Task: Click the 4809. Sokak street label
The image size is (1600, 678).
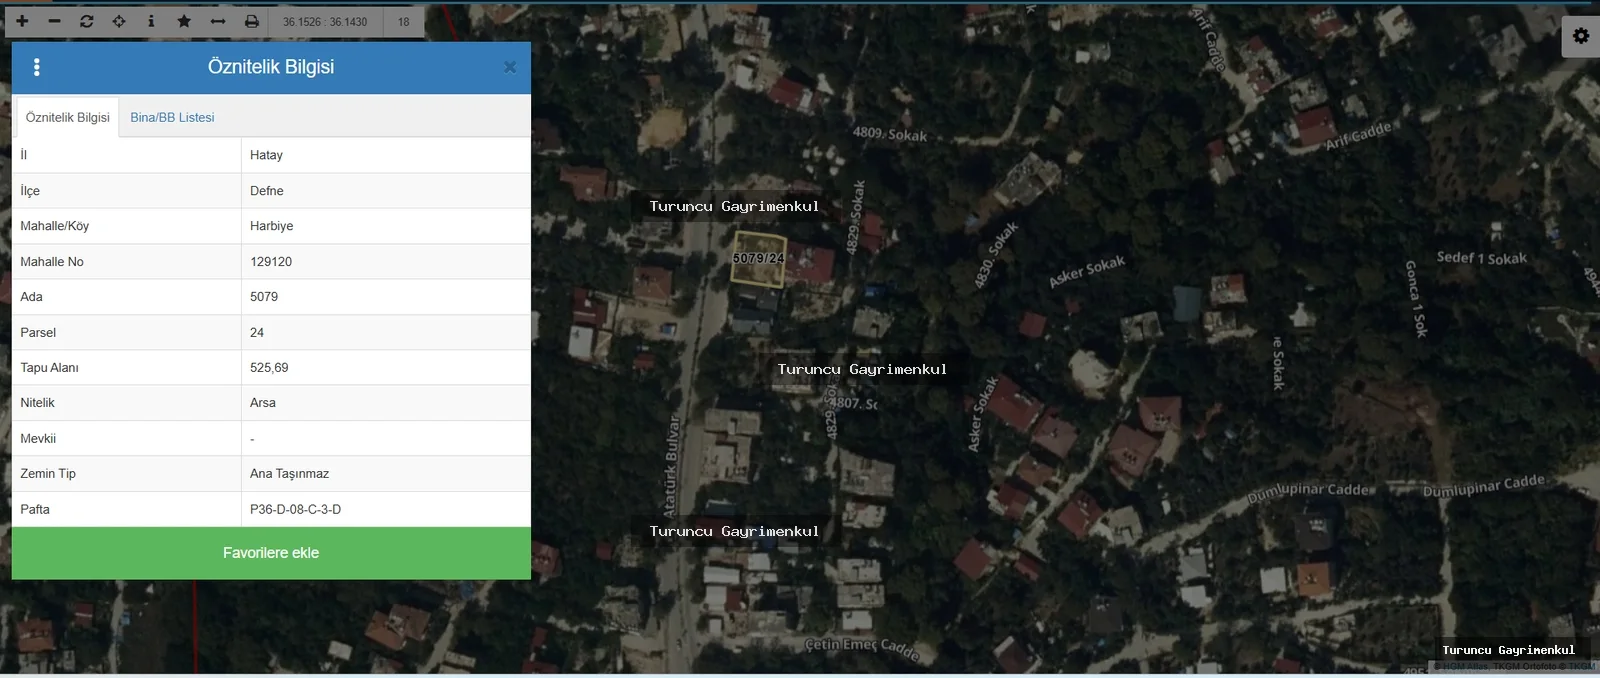Action: coord(890,134)
